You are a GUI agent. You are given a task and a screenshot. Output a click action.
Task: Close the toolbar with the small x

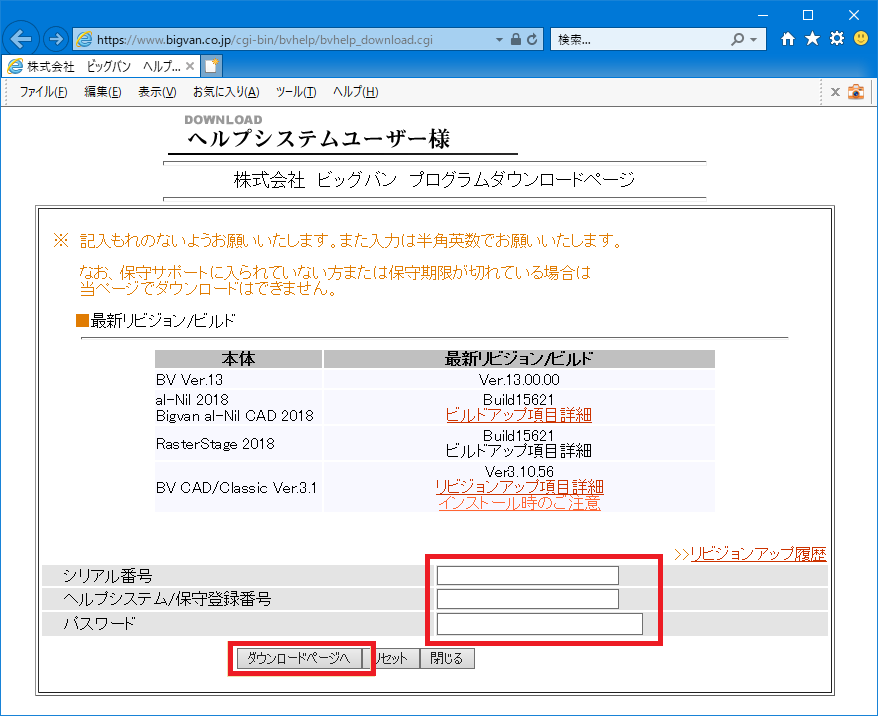[835, 92]
